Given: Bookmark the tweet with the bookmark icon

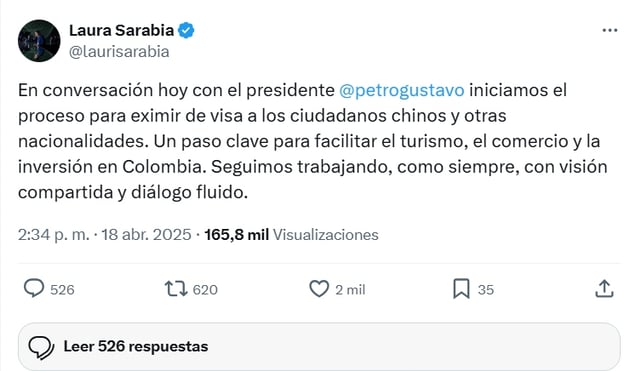Looking at the screenshot, I should (461, 289).
